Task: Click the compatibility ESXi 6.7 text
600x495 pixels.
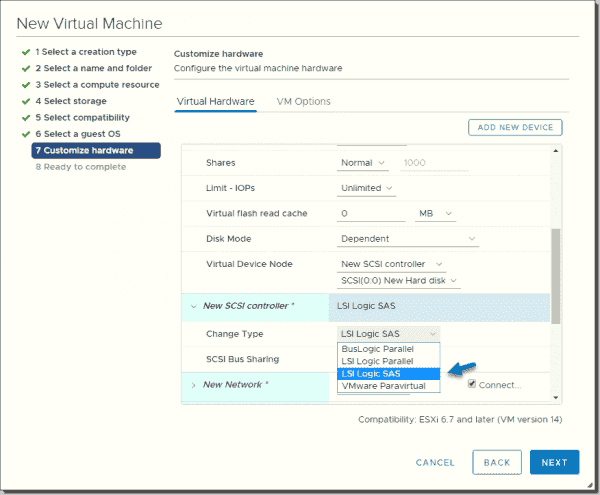Action: 460,420
